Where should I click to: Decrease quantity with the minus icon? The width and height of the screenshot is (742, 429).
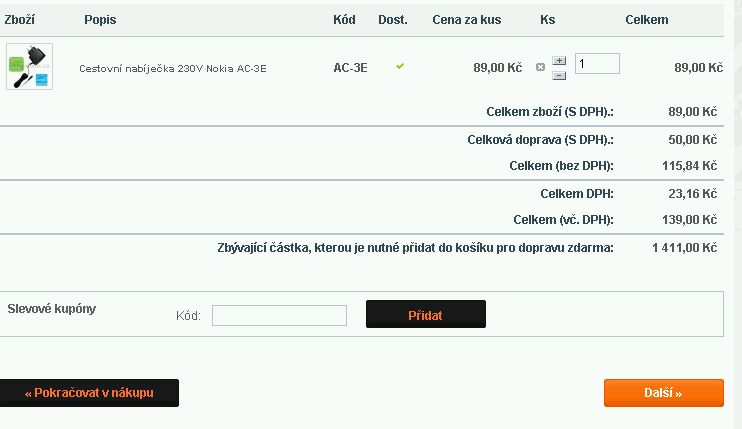tap(559, 76)
